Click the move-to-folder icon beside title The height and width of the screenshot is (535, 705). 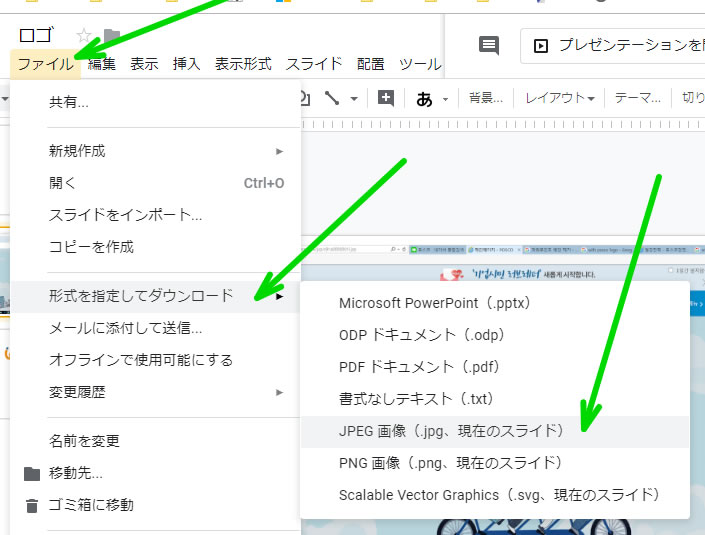tap(112, 37)
